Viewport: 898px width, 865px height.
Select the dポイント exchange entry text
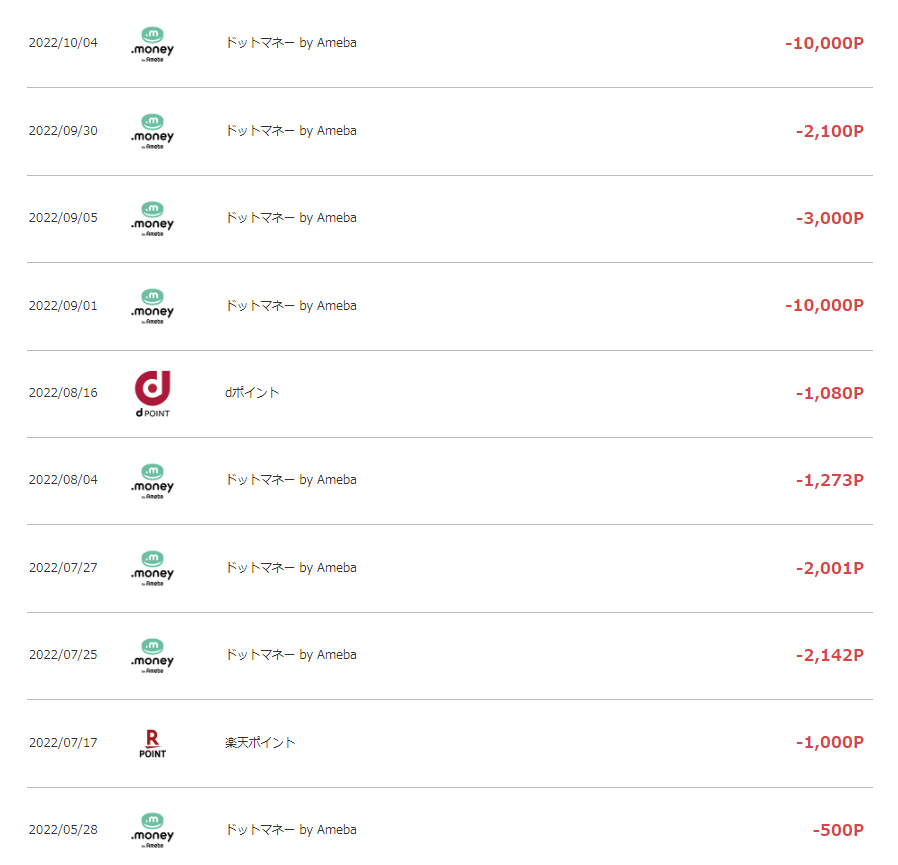click(x=252, y=393)
